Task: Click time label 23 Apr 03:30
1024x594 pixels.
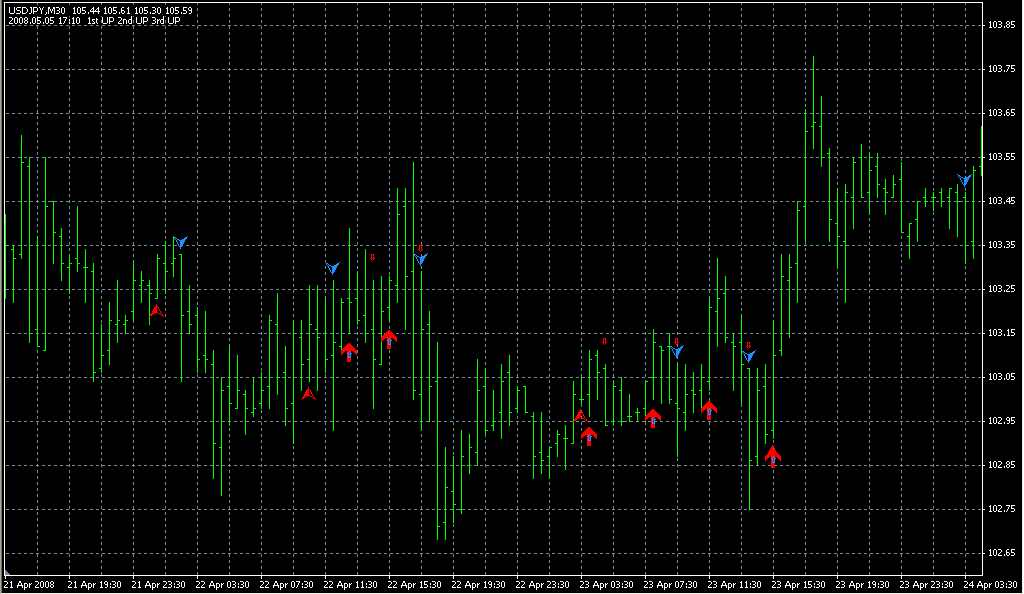Action: [606, 585]
